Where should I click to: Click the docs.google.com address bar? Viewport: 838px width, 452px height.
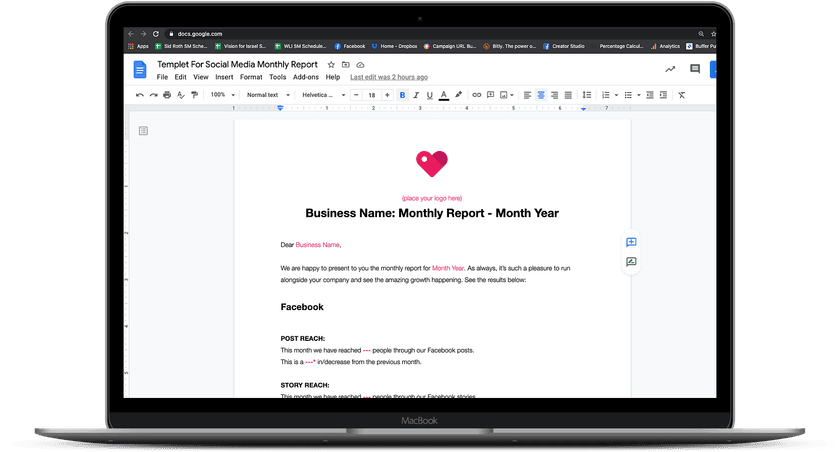coord(433,34)
